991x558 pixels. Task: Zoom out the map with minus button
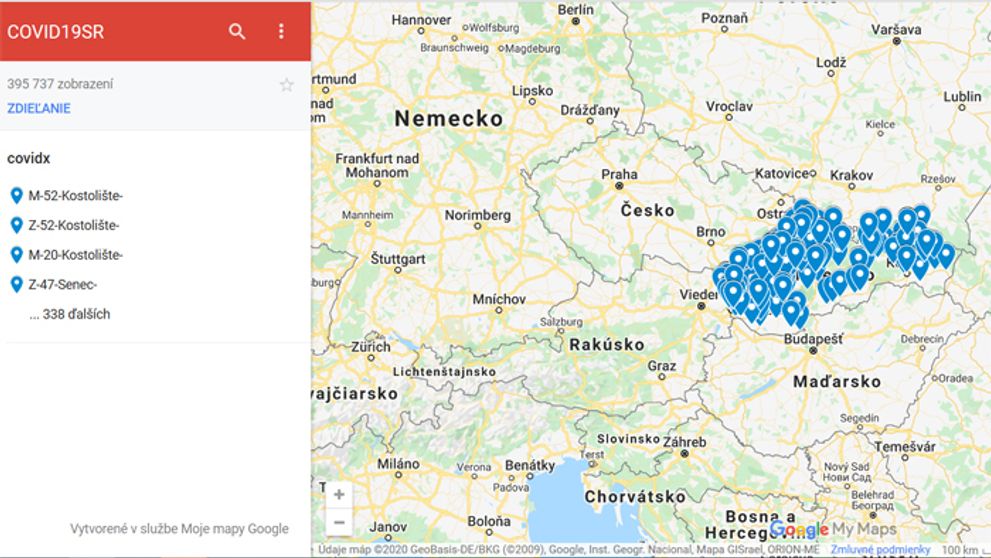click(339, 523)
